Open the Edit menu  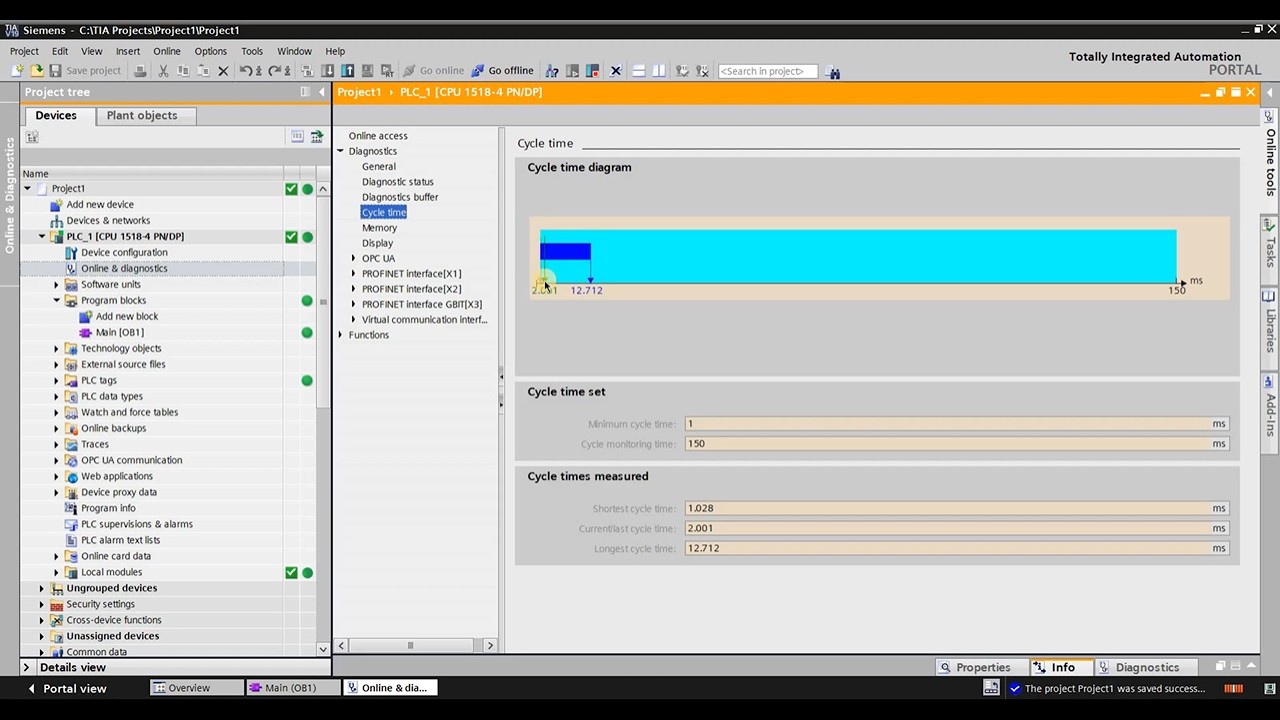click(x=60, y=51)
